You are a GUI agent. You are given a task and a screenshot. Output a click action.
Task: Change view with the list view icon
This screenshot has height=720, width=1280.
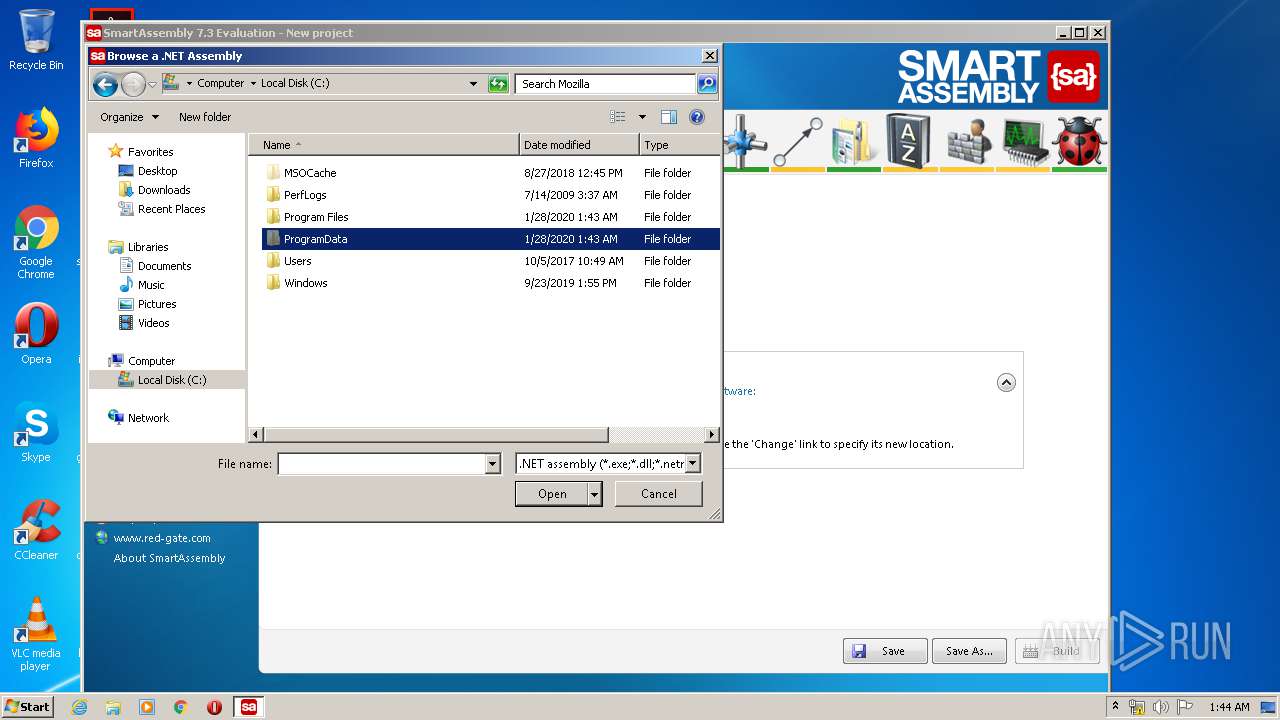click(x=618, y=117)
